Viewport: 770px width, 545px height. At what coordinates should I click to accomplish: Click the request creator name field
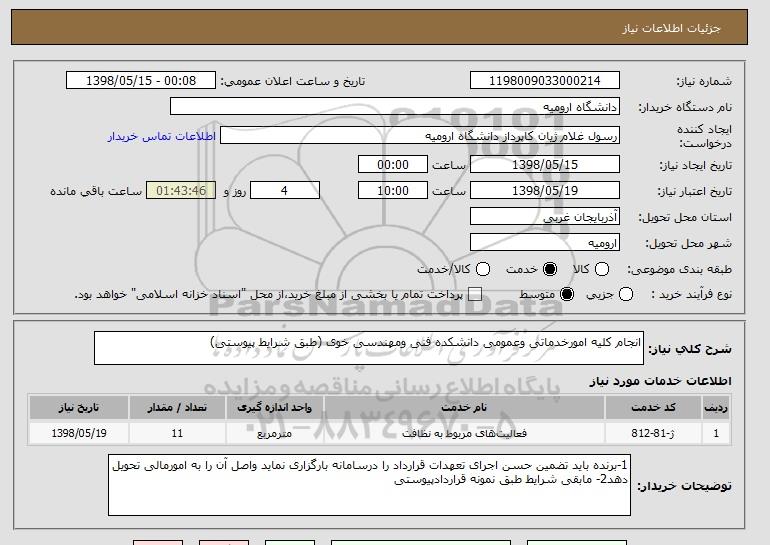(420, 136)
